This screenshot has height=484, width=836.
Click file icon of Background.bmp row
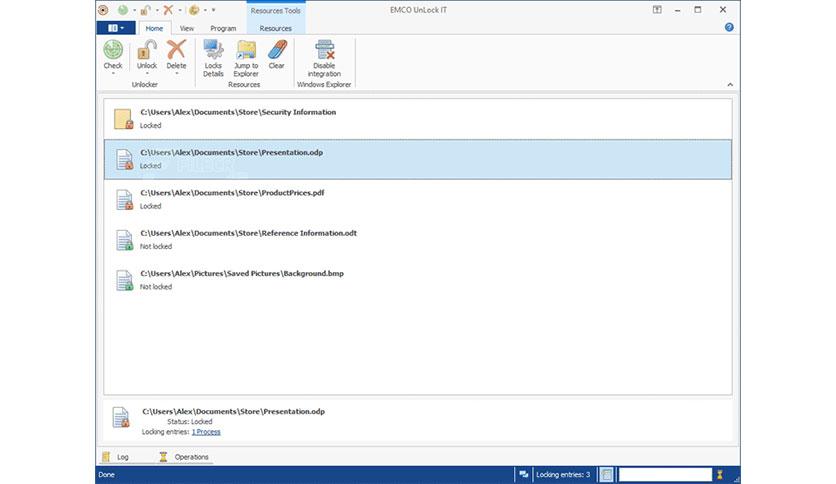click(x=124, y=280)
